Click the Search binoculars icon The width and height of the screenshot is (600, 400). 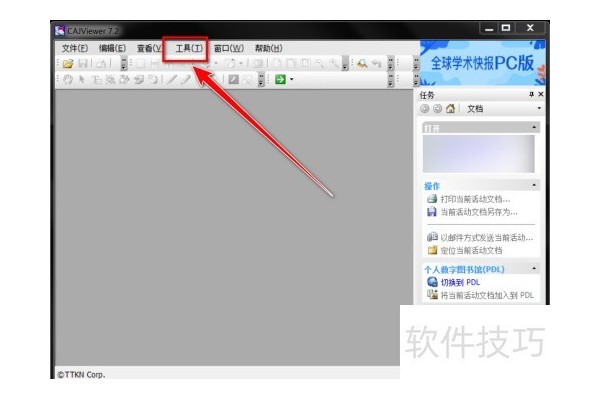coord(362,64)
